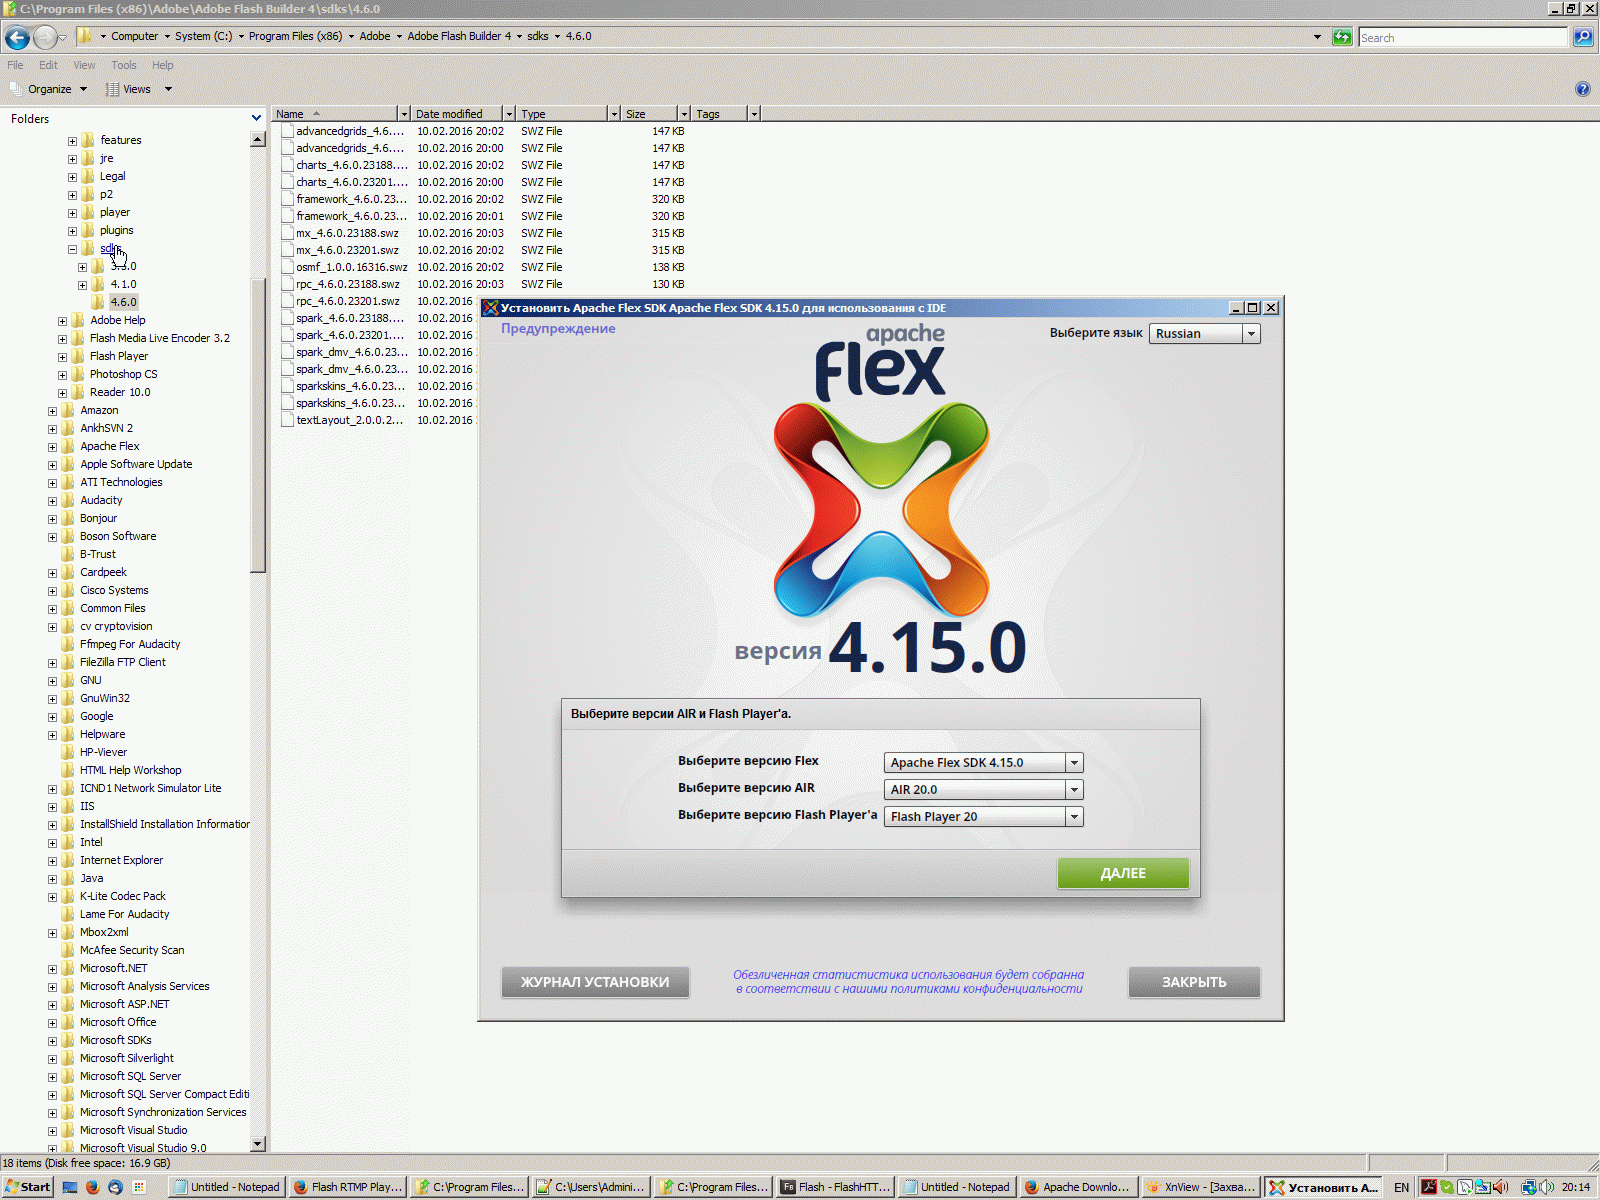1600x1200 pixels.
Task: Select the textLayout_2.0.0.2 file icon
Action: click(288, 420)
